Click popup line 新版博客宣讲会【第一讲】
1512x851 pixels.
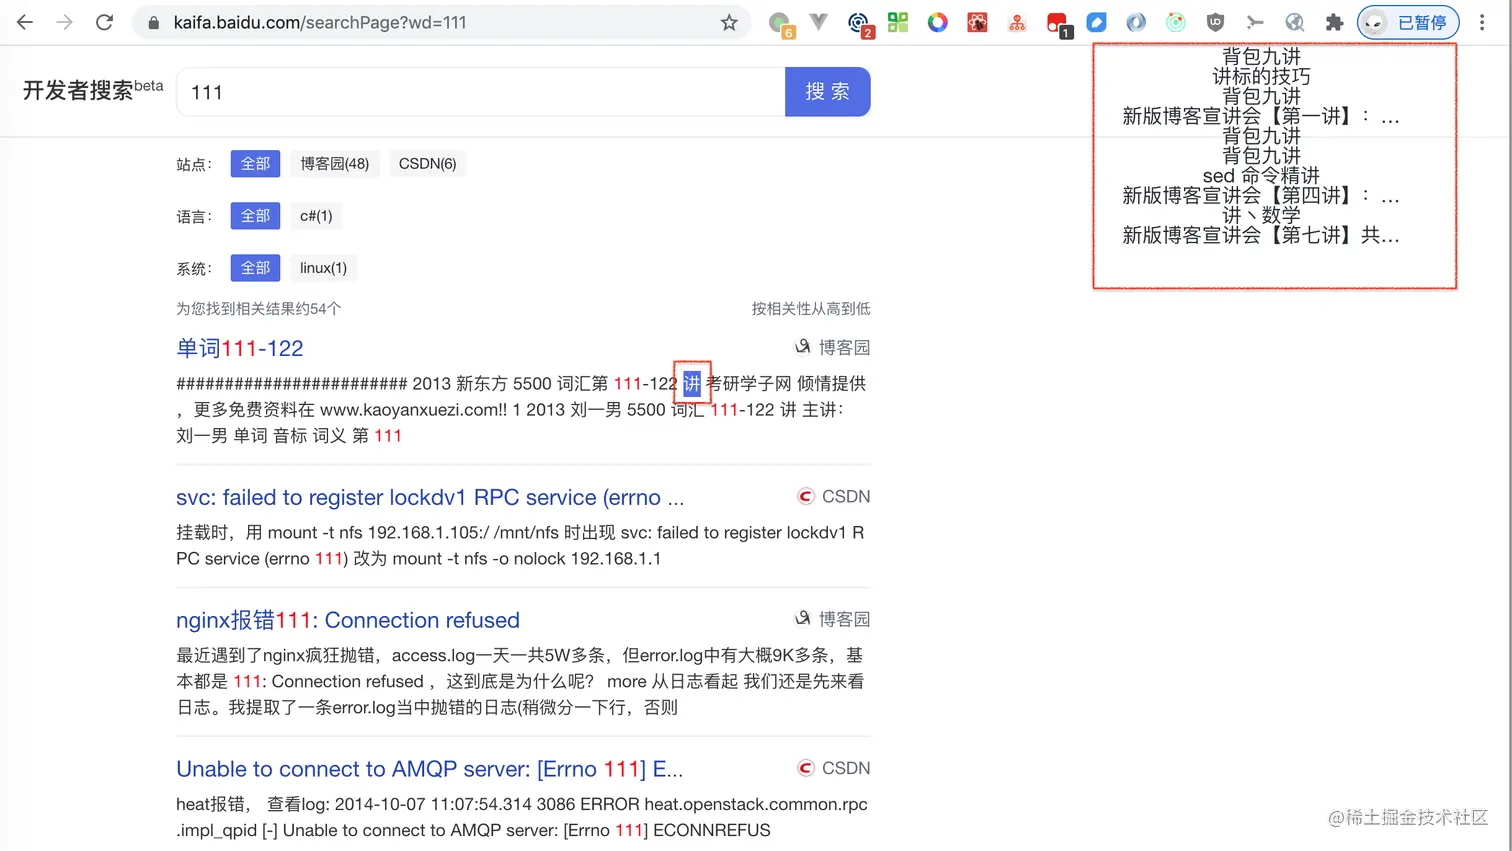tap(1261, 116)
